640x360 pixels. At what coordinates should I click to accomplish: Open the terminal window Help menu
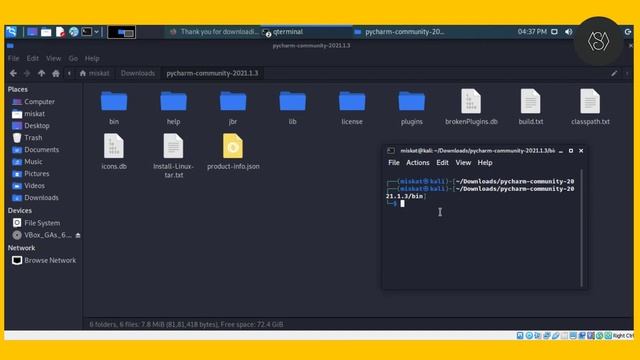485,162
